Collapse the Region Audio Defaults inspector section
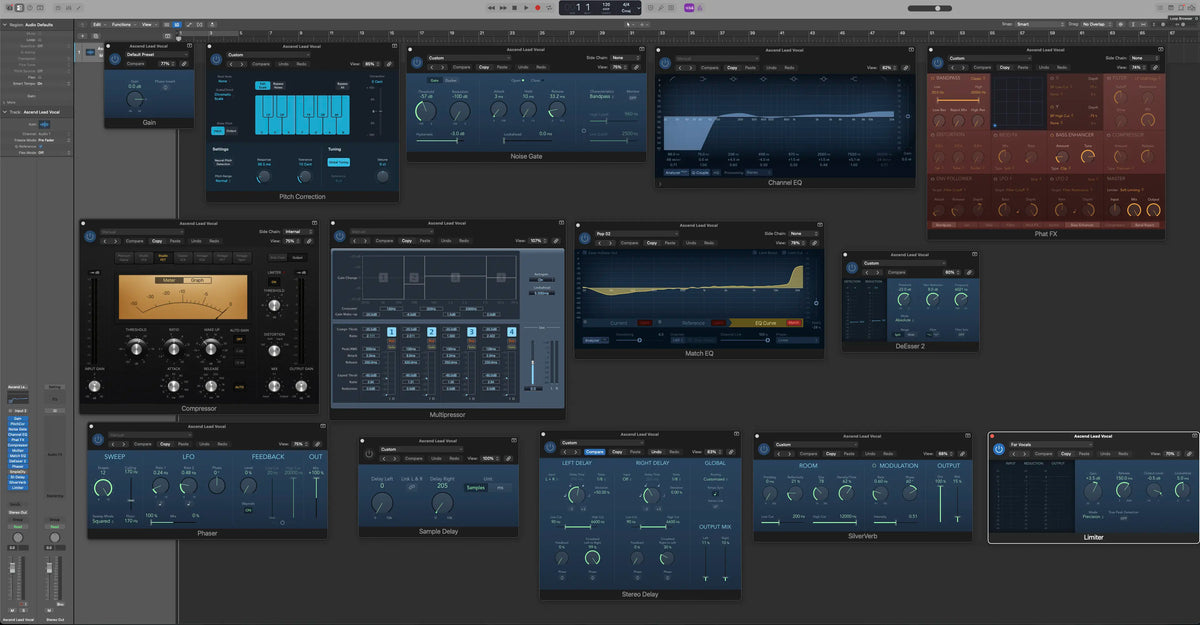1200x625 pixels. point(3,23)
